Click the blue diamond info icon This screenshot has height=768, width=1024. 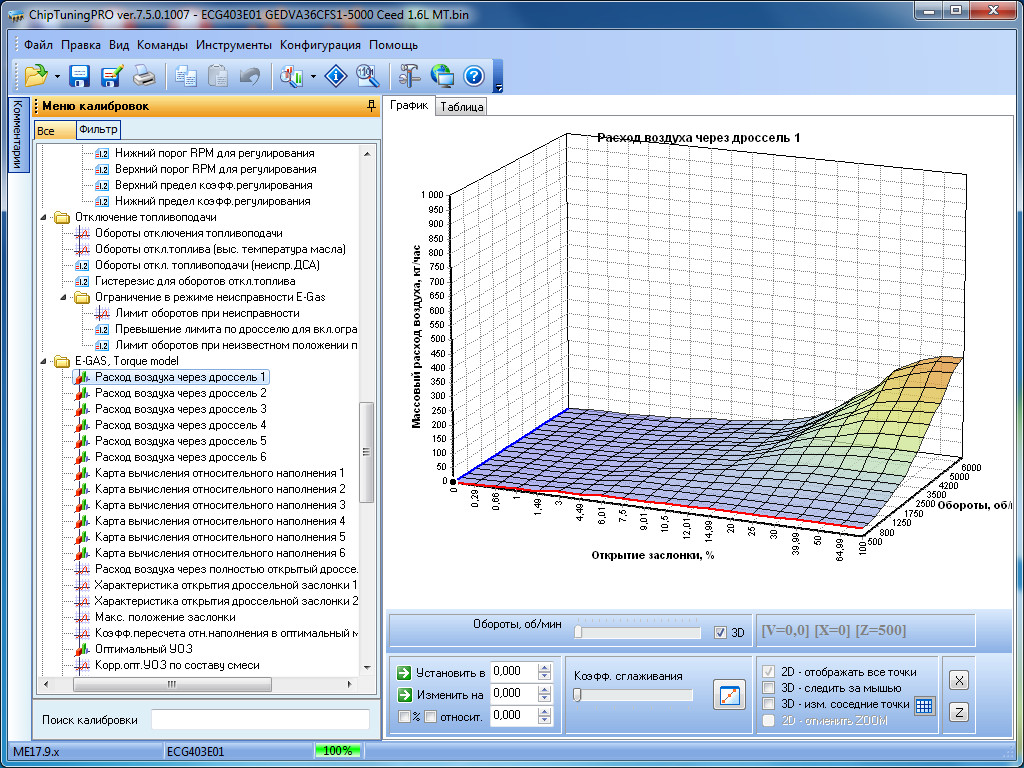337,76
